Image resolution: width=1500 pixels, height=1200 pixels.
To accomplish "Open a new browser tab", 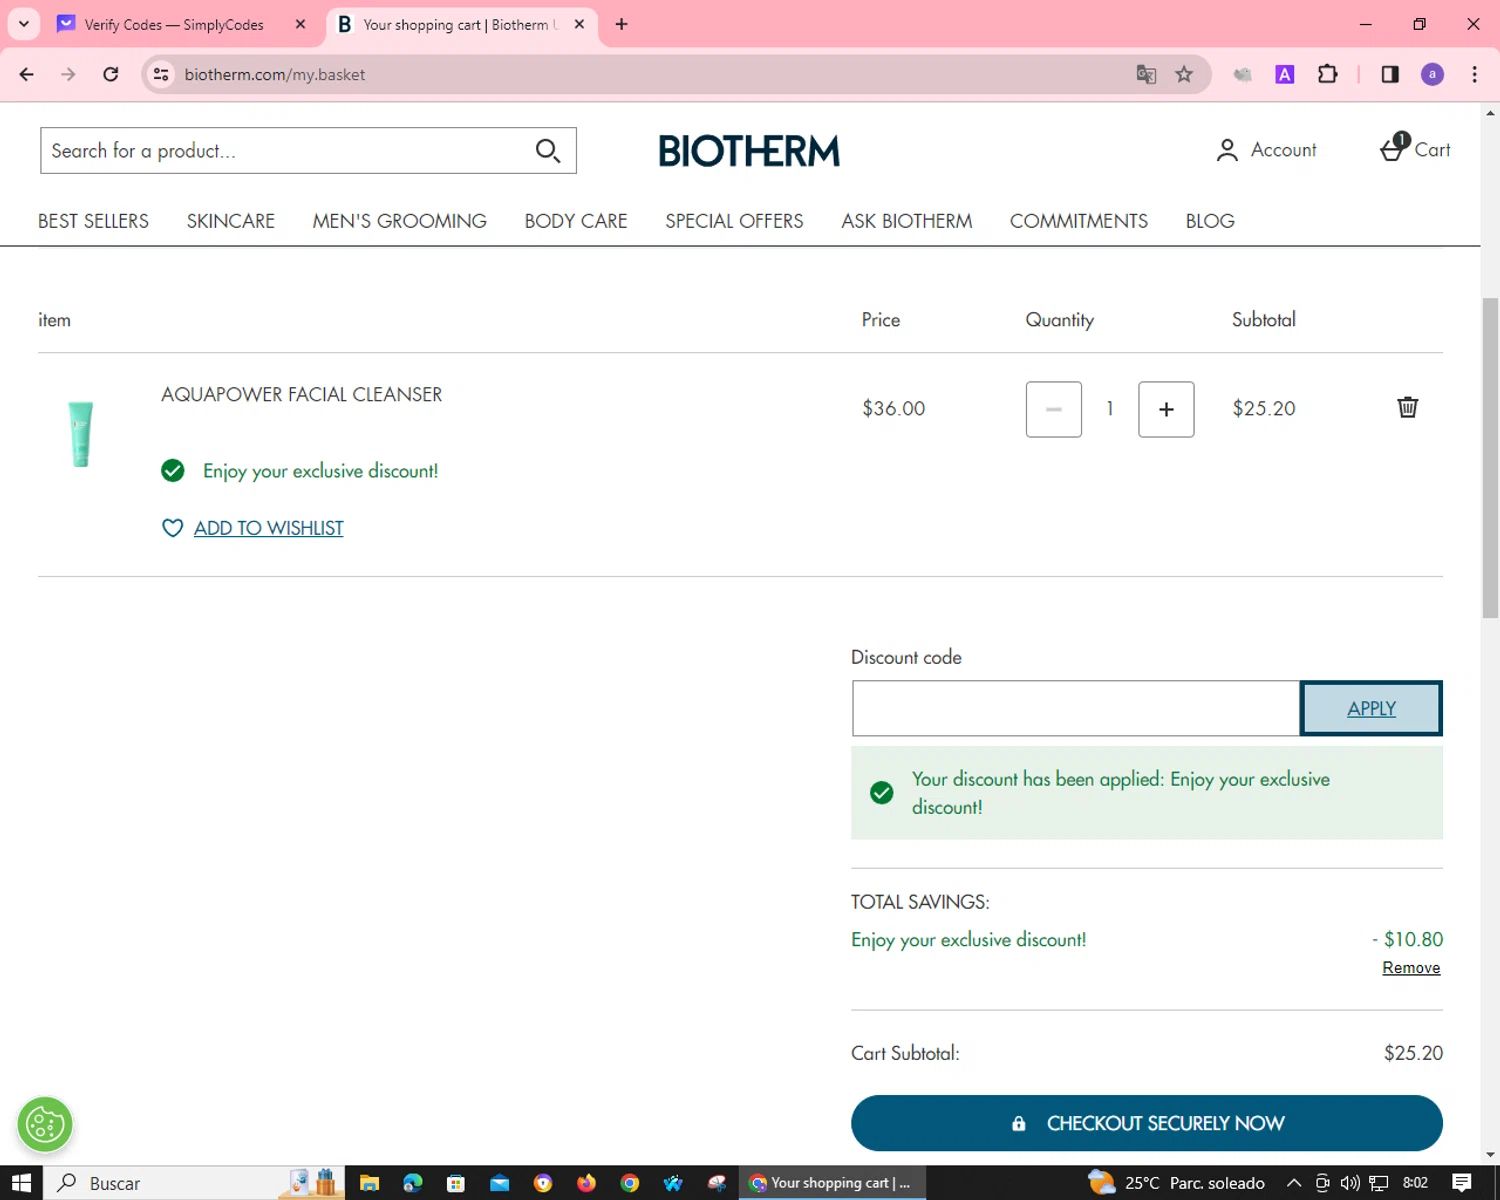I will (621, 24).
